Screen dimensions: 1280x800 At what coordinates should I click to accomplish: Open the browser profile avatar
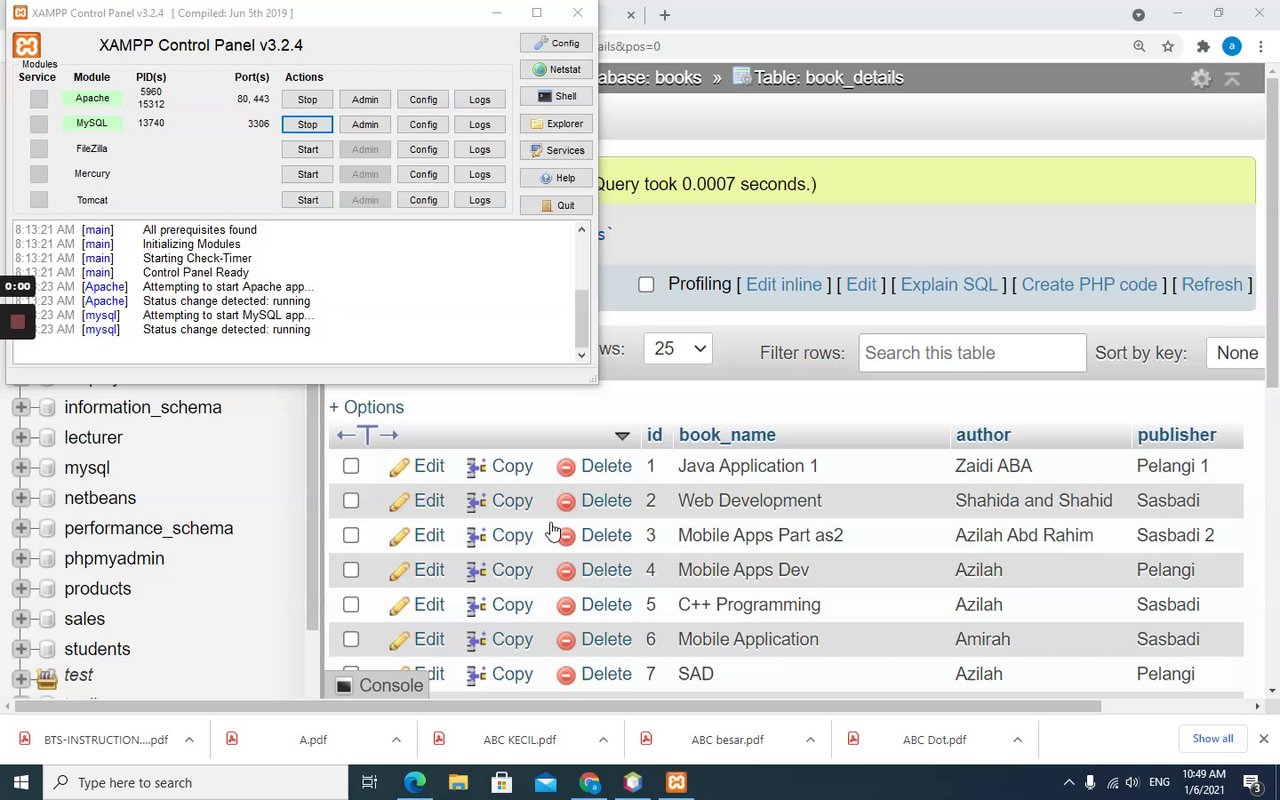pos(1232,46)
